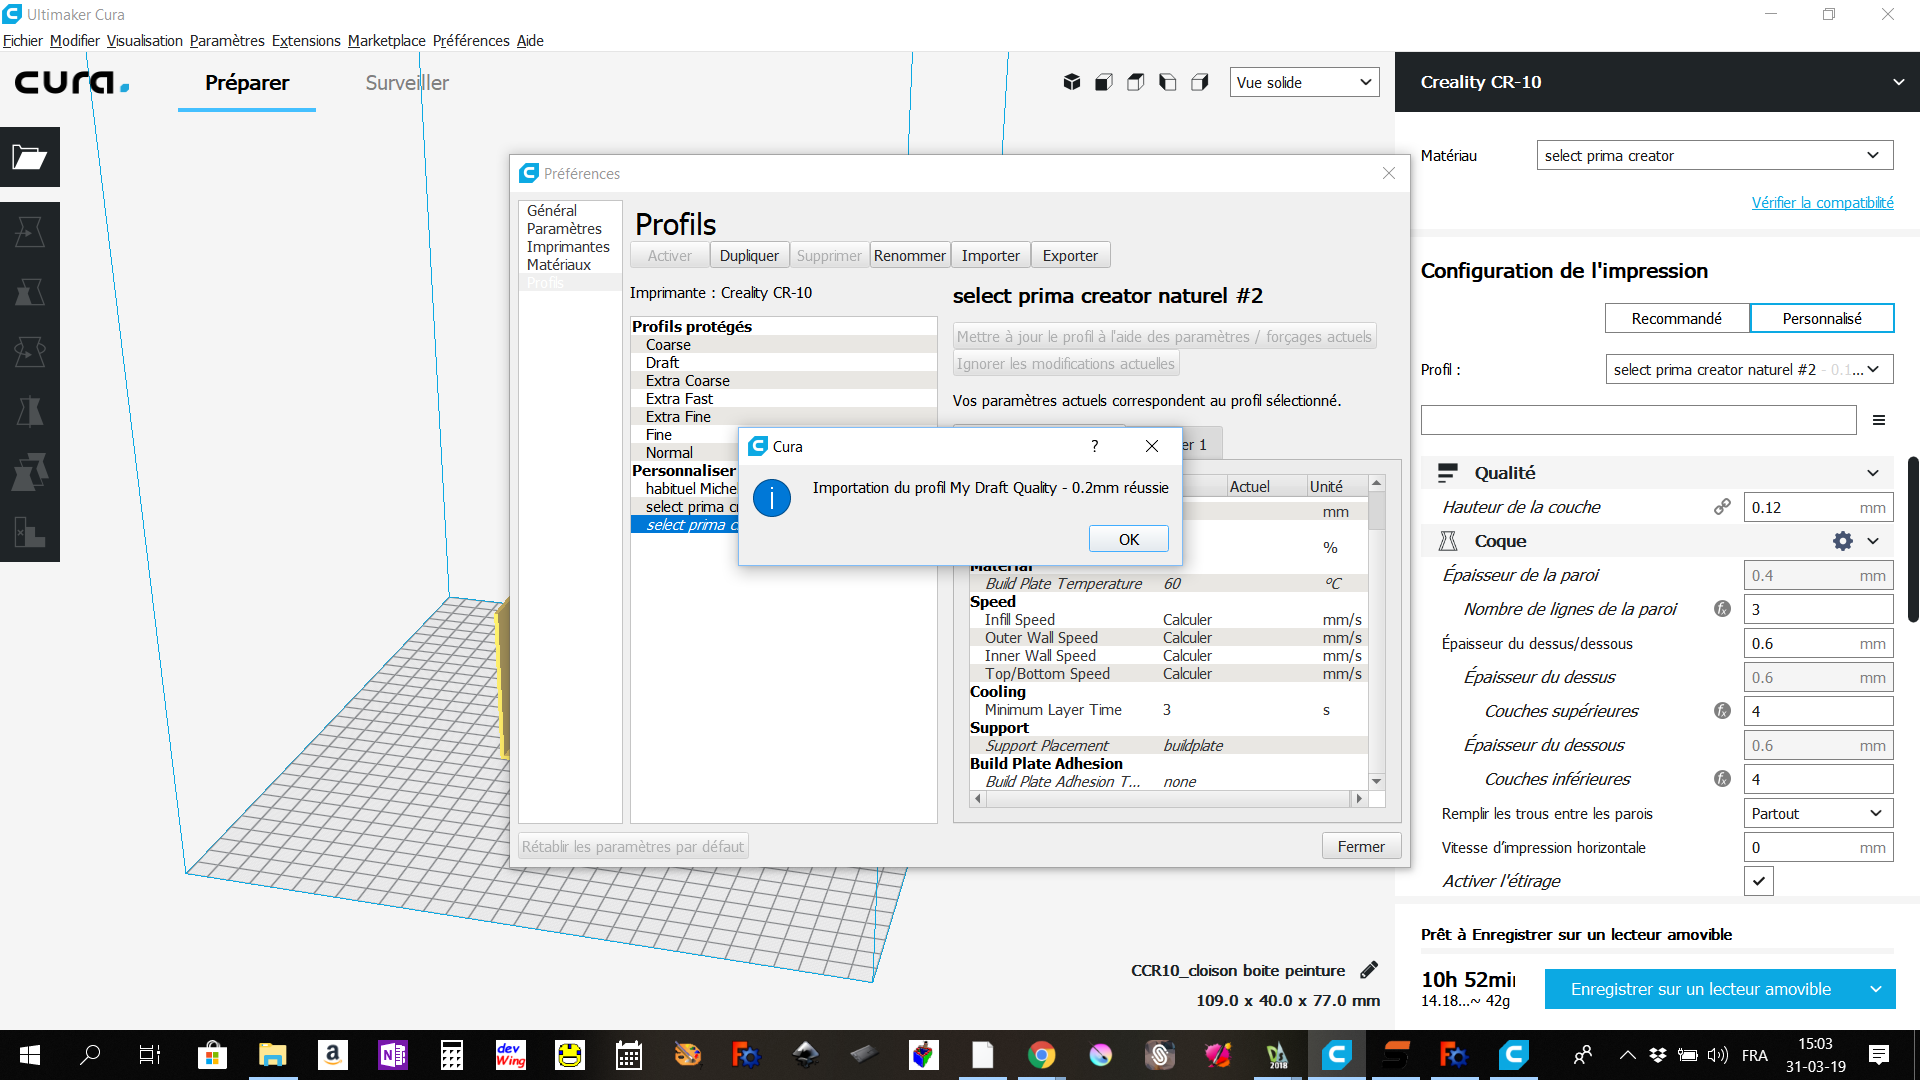Image resolution: width=1920 pixels, height=1080 pixels.
Task: Click print settings panel scrollbar
Action: point(1913,540)
